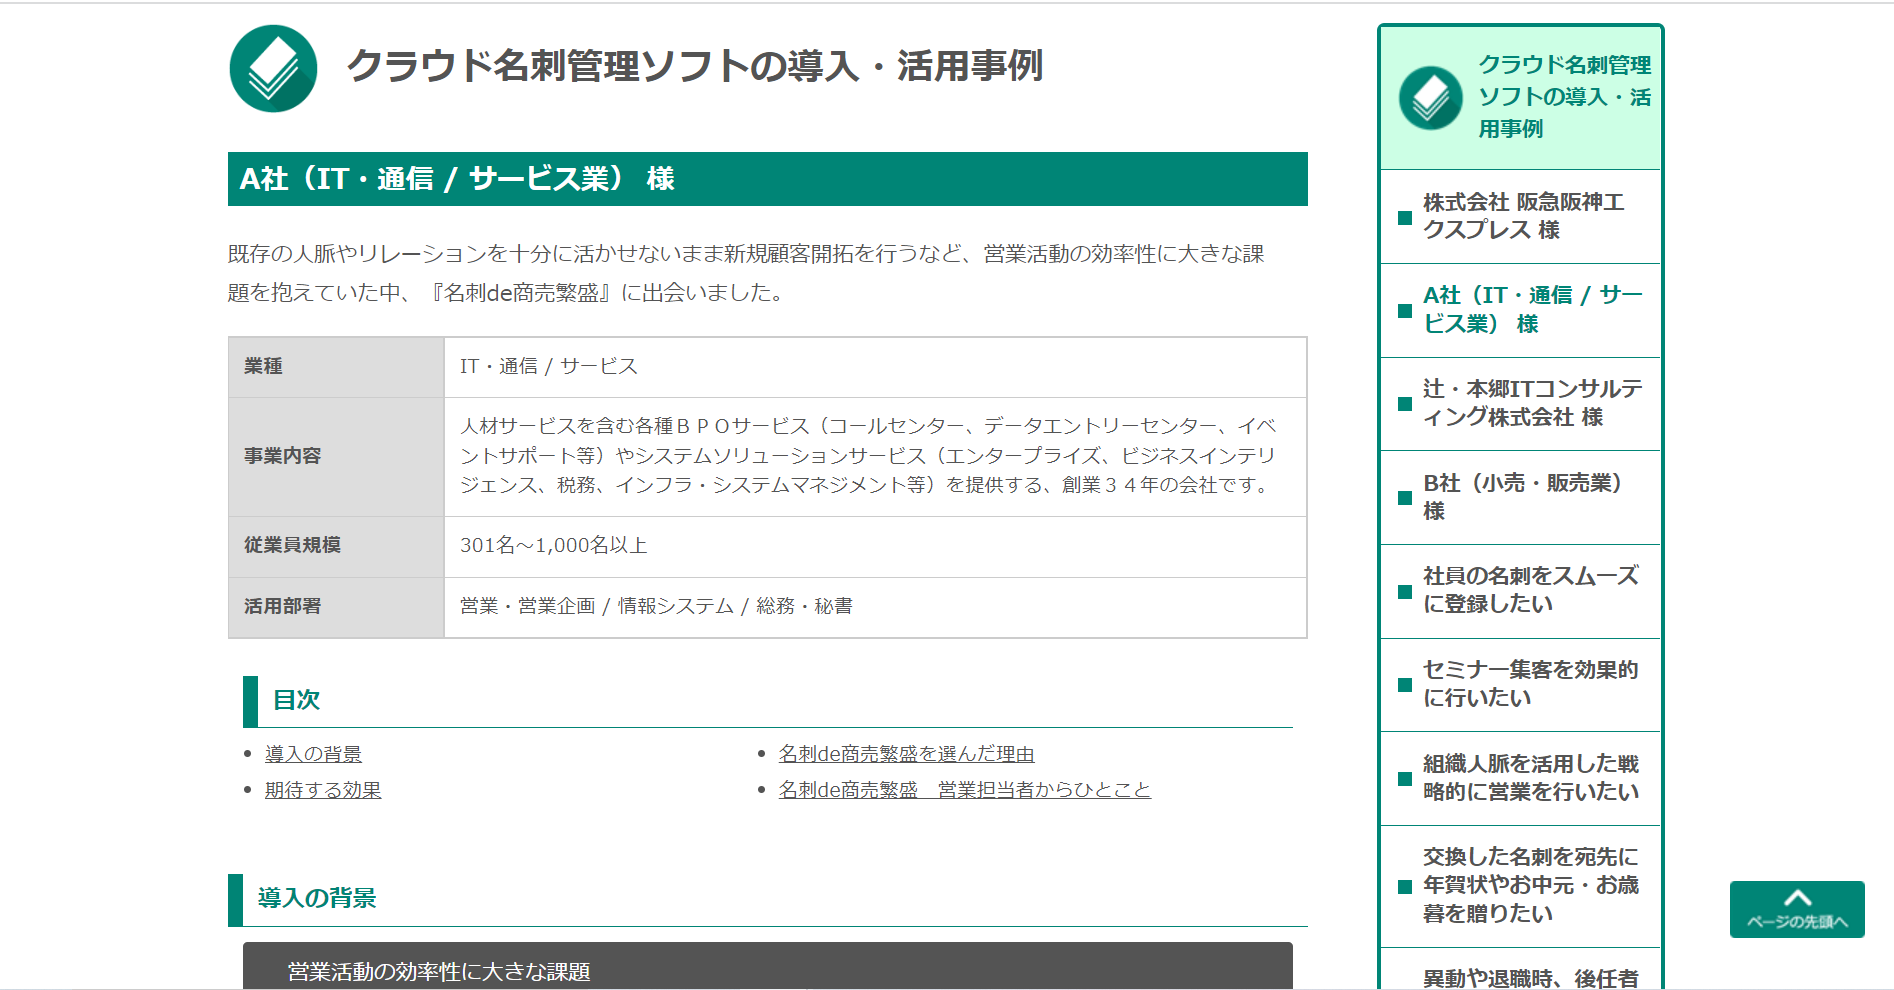
Task: Select 株式会社 阪急阪神エクスプレス 様 in sidebar
Action: [1522, 216]
